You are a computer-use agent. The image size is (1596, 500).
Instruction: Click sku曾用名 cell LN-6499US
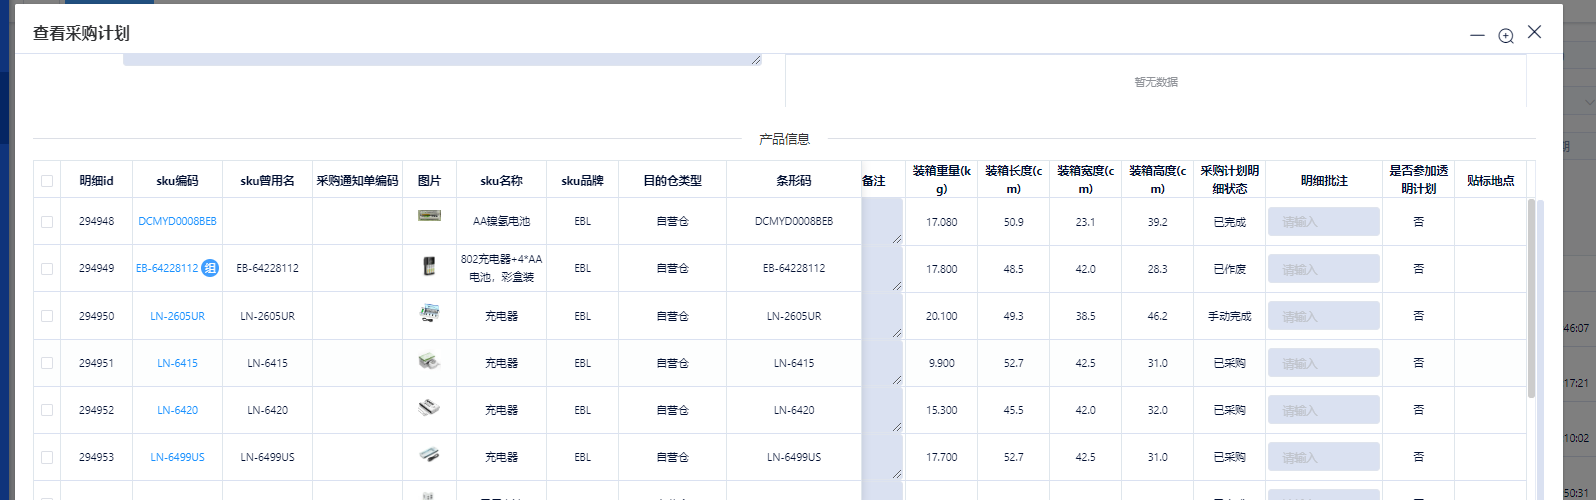pos(267,457)
